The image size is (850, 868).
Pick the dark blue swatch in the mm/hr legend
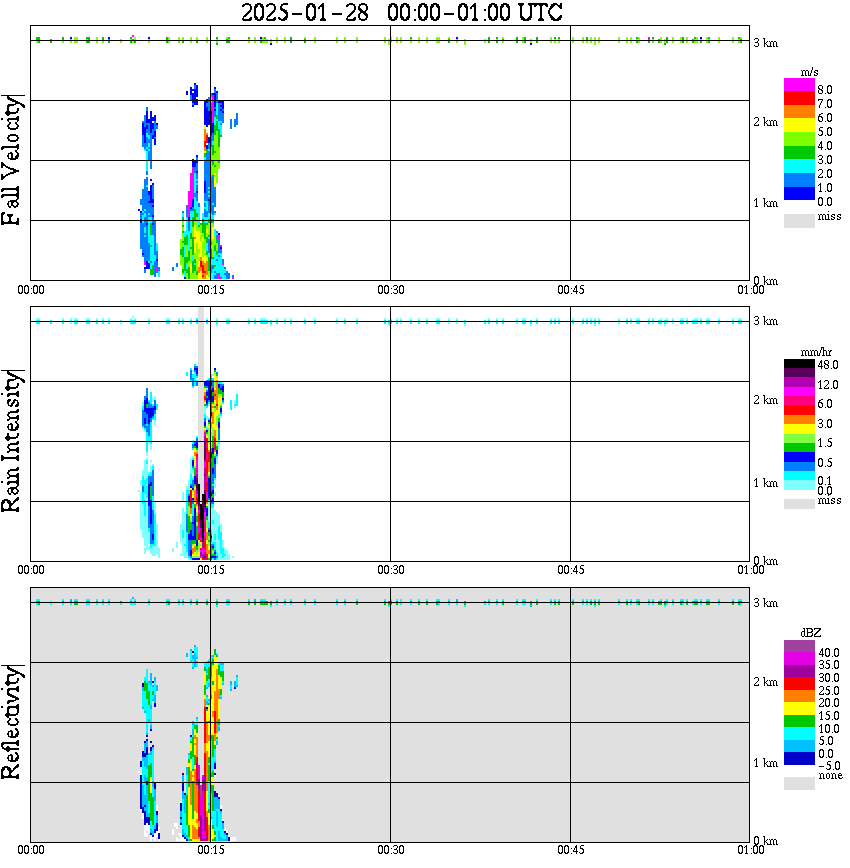799,457
